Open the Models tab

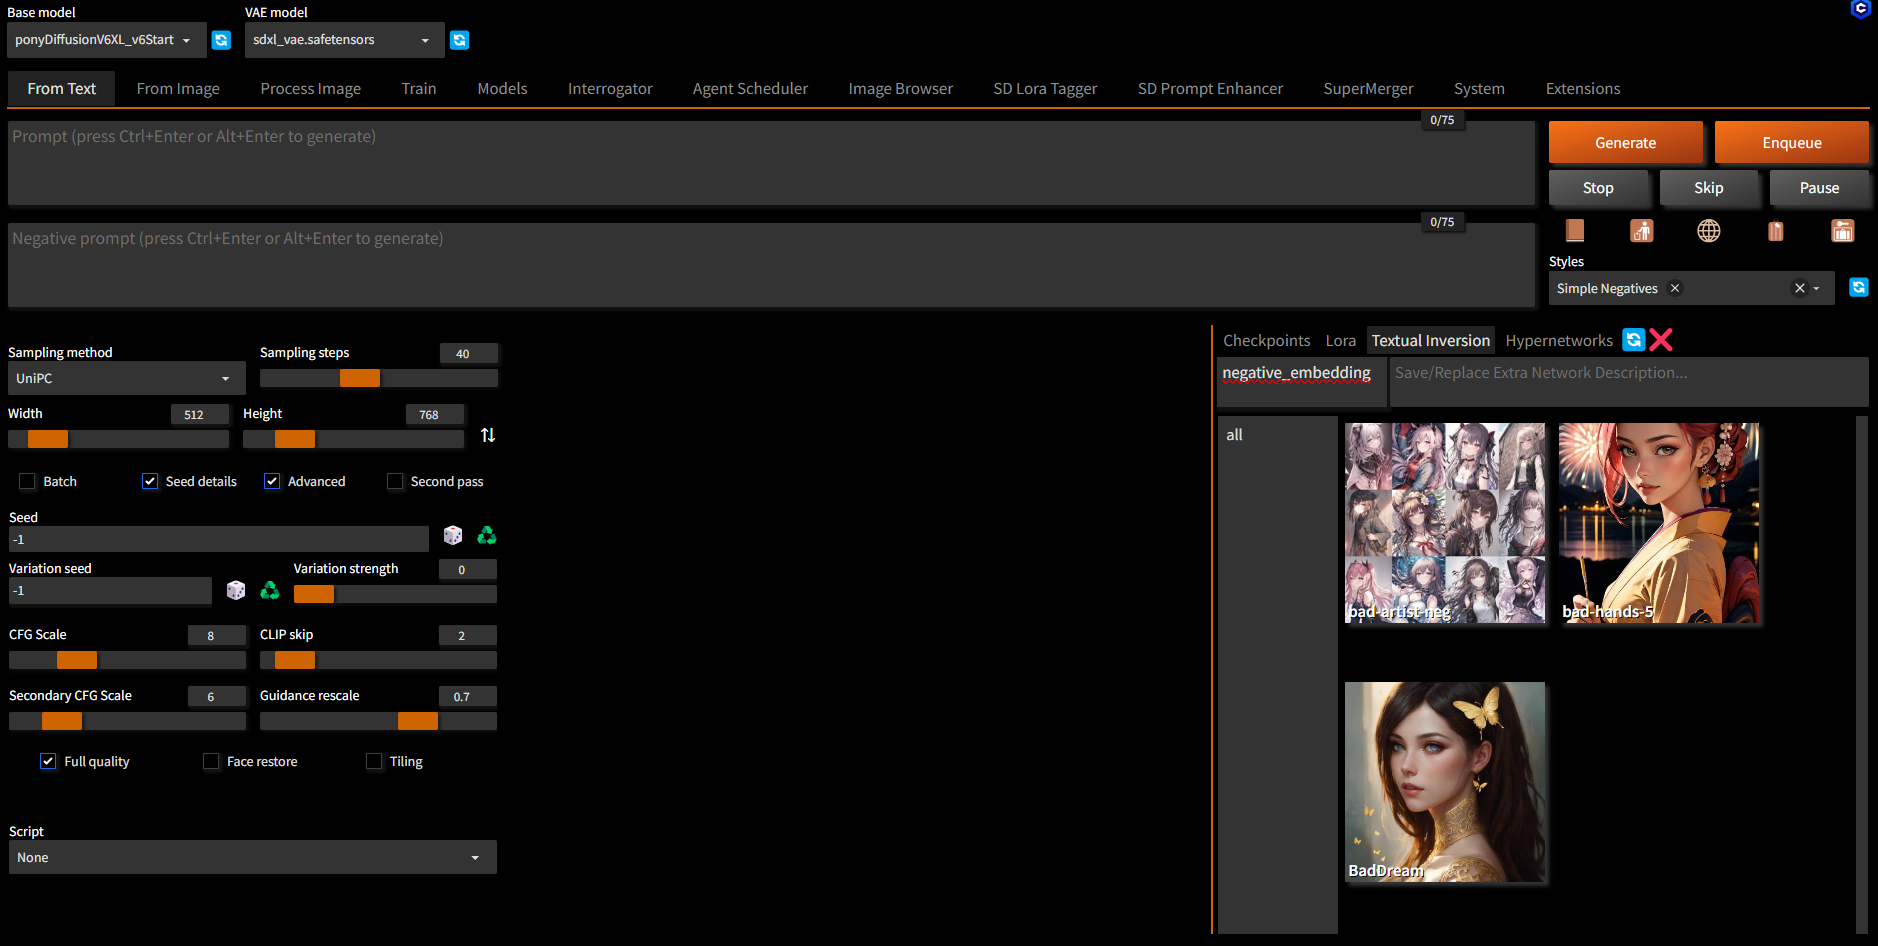pyautogui.click(x=502, y=89)
